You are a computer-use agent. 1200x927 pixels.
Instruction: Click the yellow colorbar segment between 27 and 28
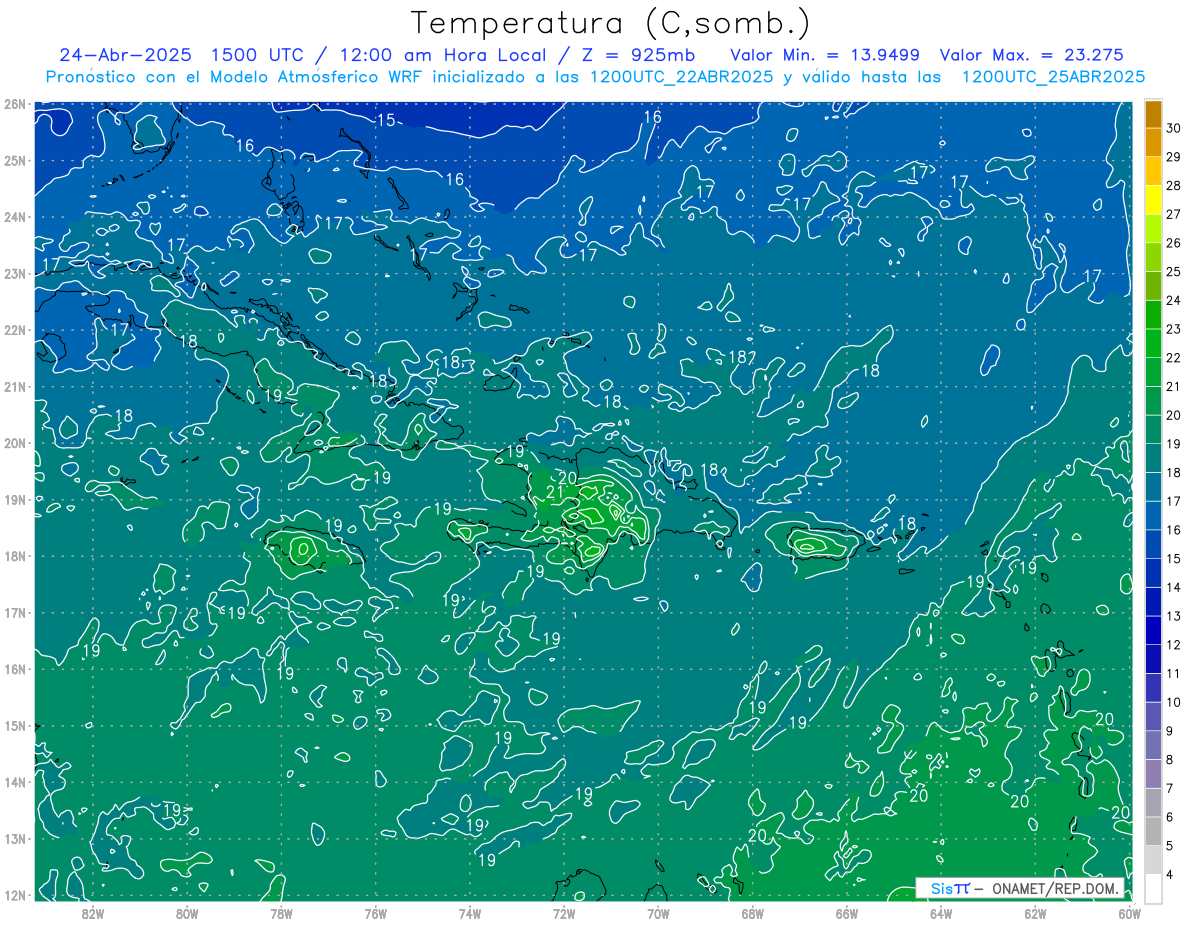tap(1153, 200)
